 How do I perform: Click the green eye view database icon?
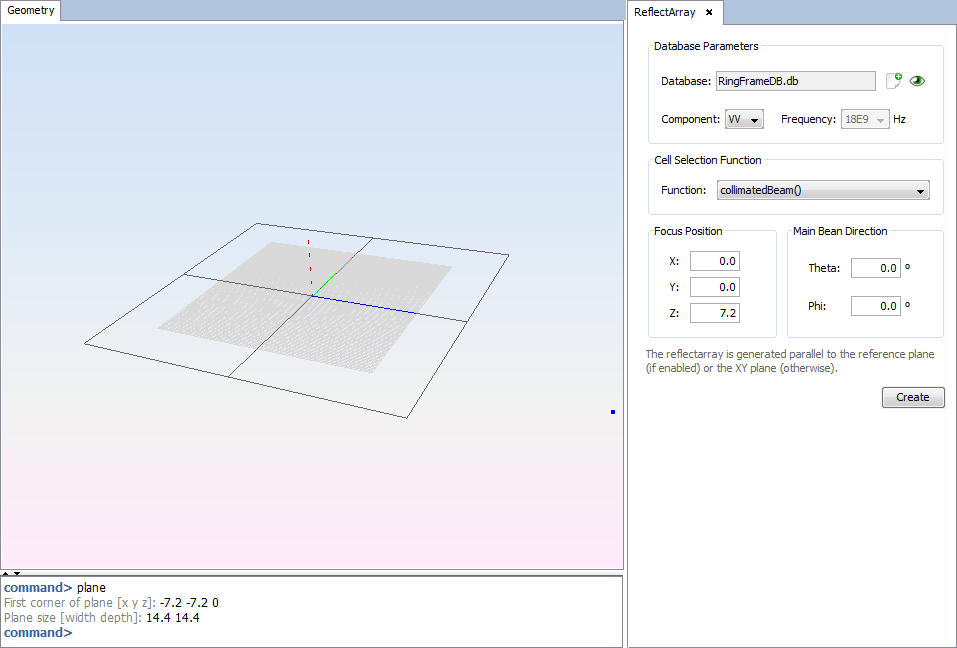coord(917,81)
